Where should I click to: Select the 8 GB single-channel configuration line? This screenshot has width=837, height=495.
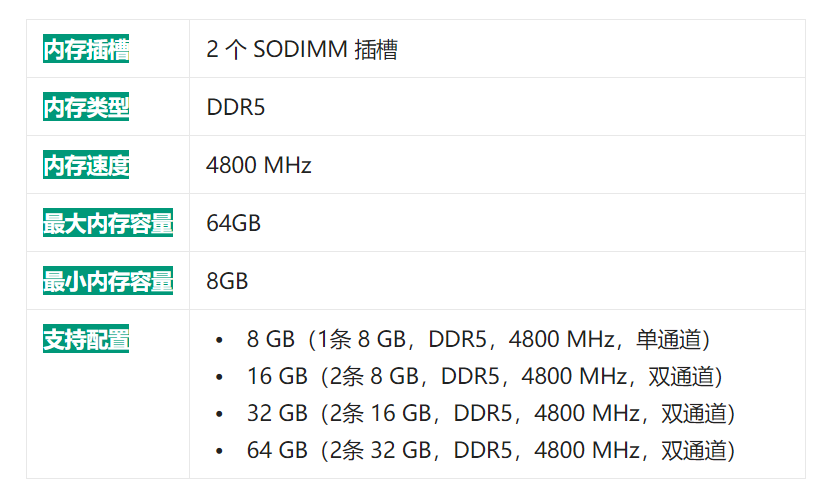[478, 340]
